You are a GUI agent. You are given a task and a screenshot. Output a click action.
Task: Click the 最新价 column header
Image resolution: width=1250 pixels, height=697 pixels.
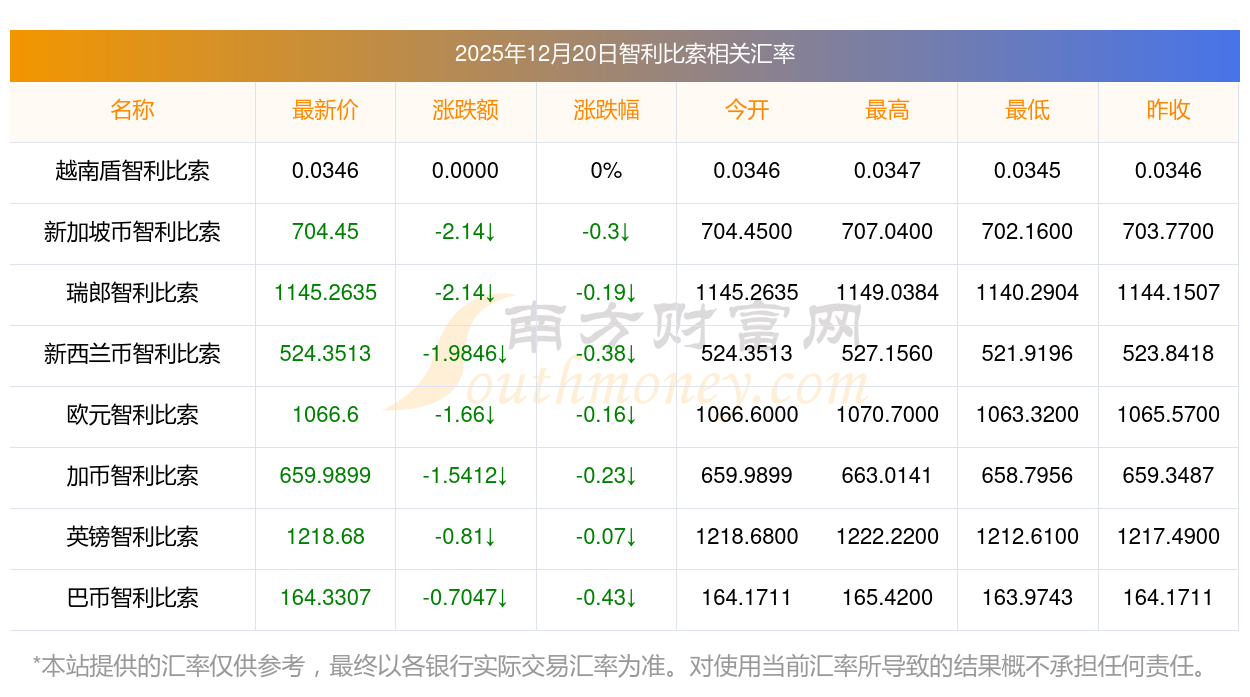click(325, 110)
